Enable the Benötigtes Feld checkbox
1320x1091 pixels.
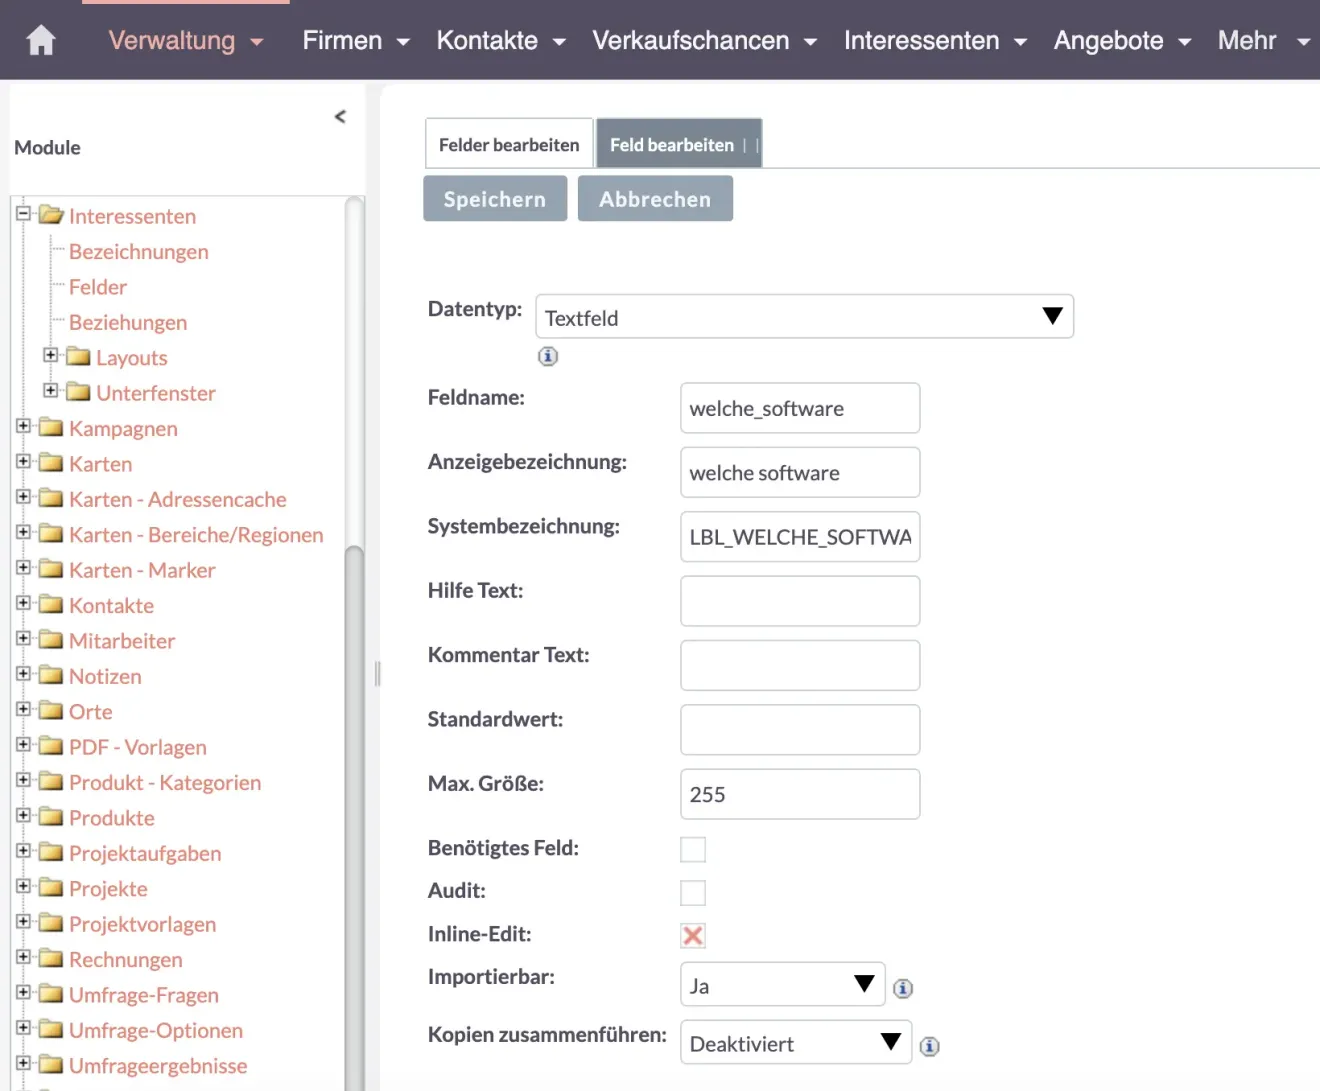tap(693, 849)
